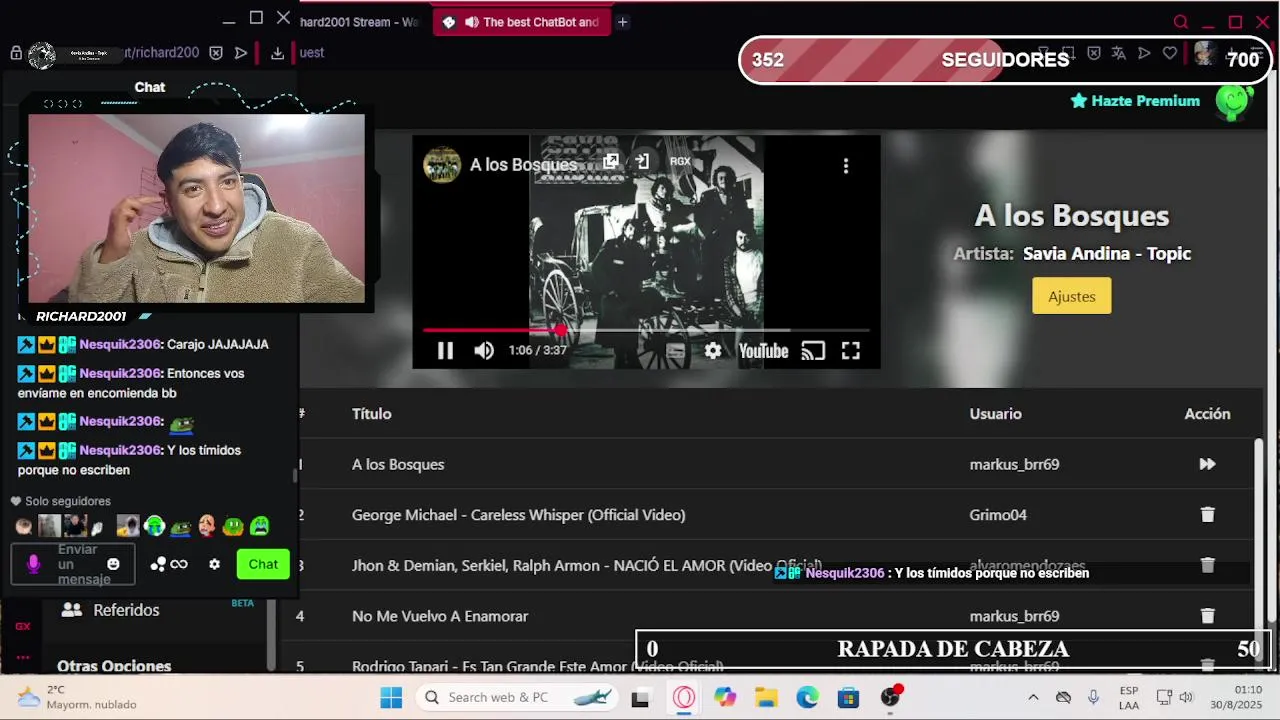The width and height of the screenshot is (1280, 720).
Task: Click the GX icon in browser sidebar
Action: coord(22,627)
